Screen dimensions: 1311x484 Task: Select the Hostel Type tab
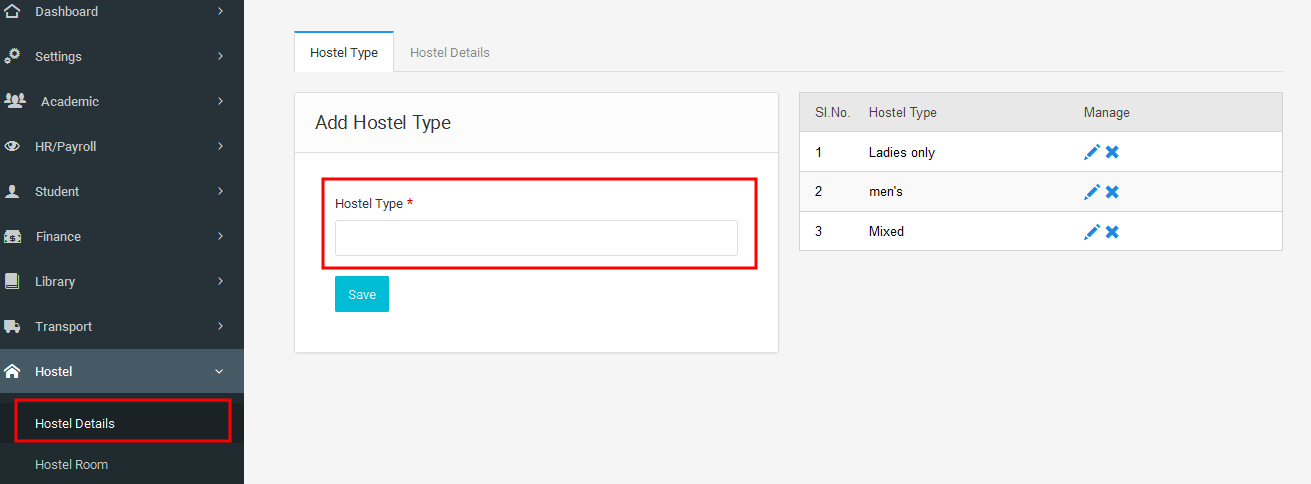(344, 52)
